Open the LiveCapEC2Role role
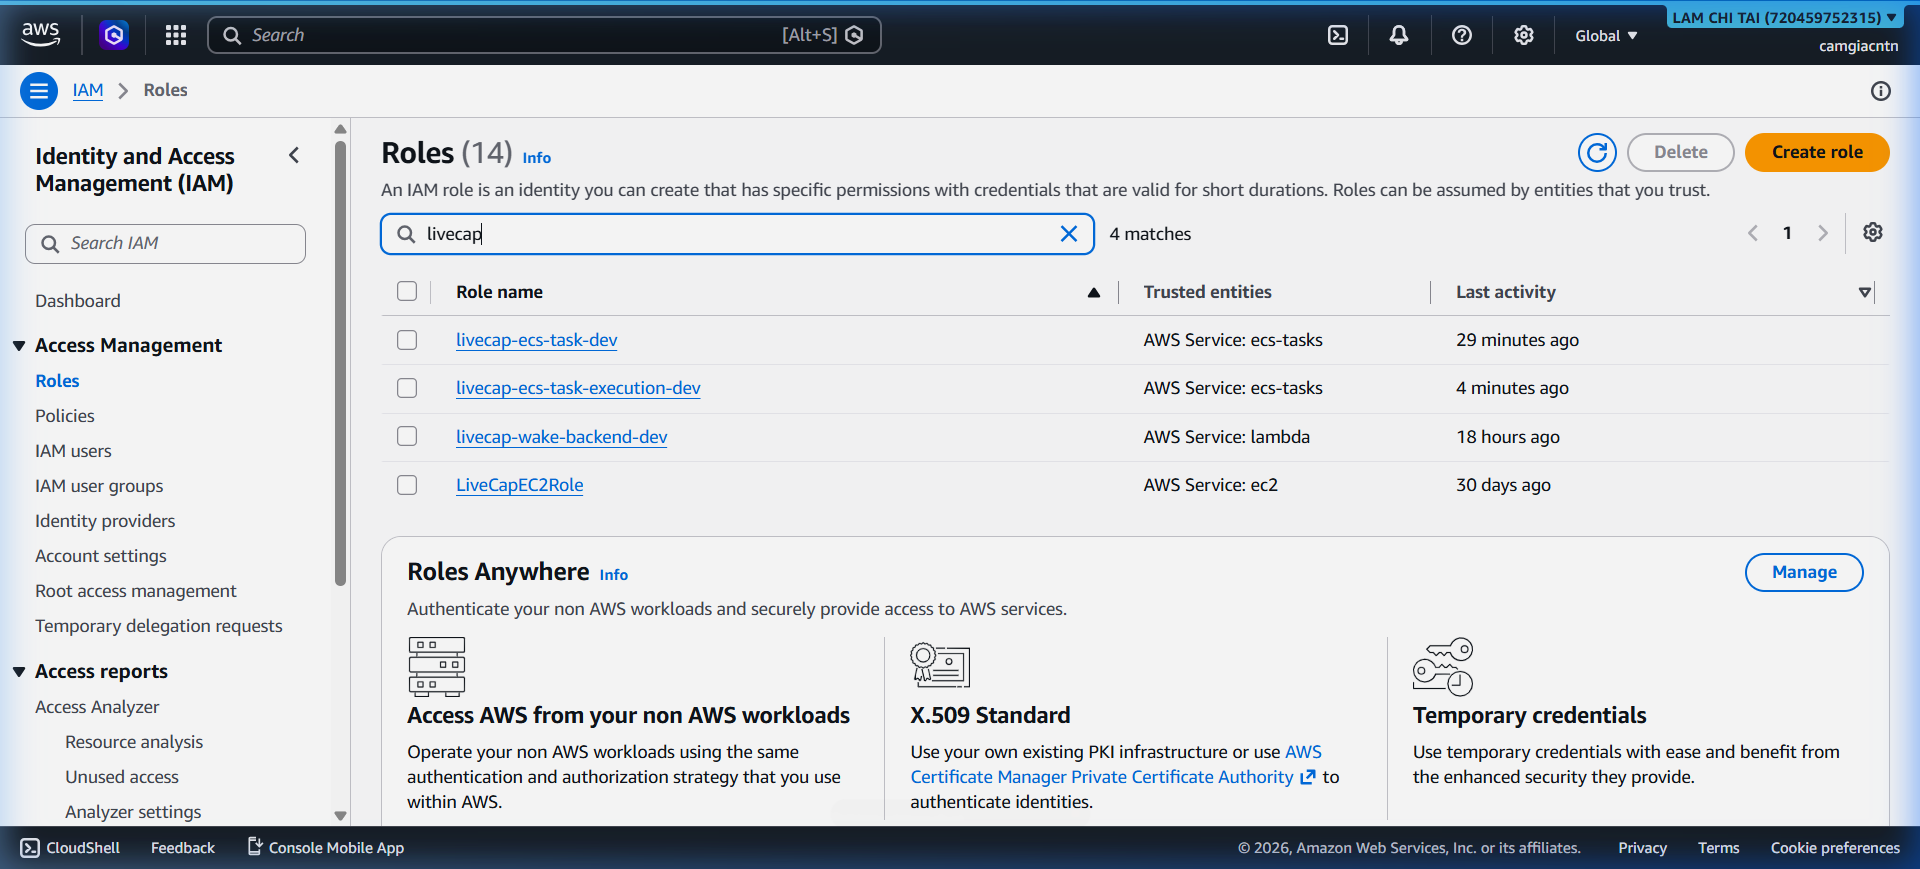 tap(519, 485)
